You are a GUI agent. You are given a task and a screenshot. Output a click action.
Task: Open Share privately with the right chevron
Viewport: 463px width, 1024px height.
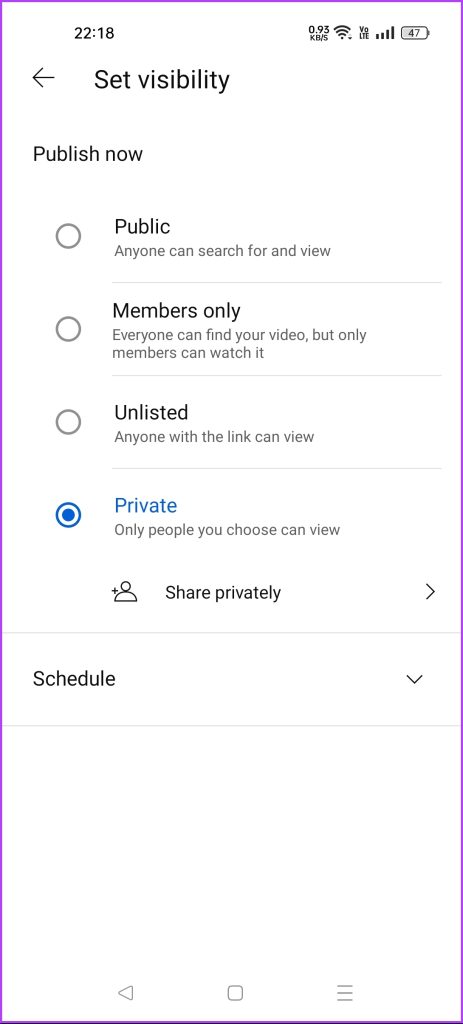430,592
